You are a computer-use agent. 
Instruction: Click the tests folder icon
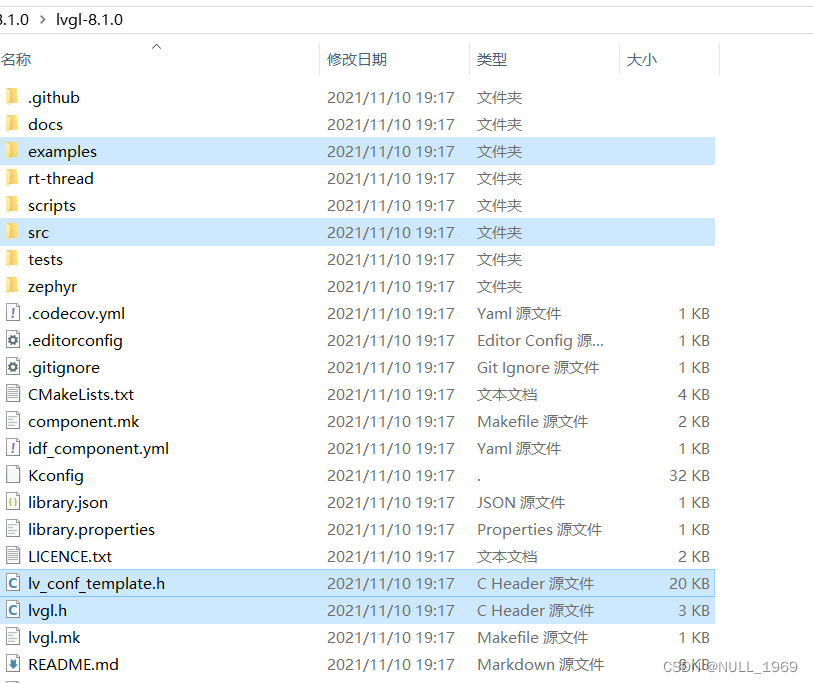(12, 259)
